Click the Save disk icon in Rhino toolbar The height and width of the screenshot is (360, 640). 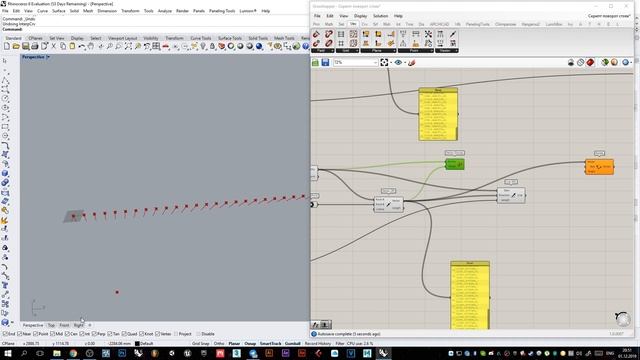(26, 47)
